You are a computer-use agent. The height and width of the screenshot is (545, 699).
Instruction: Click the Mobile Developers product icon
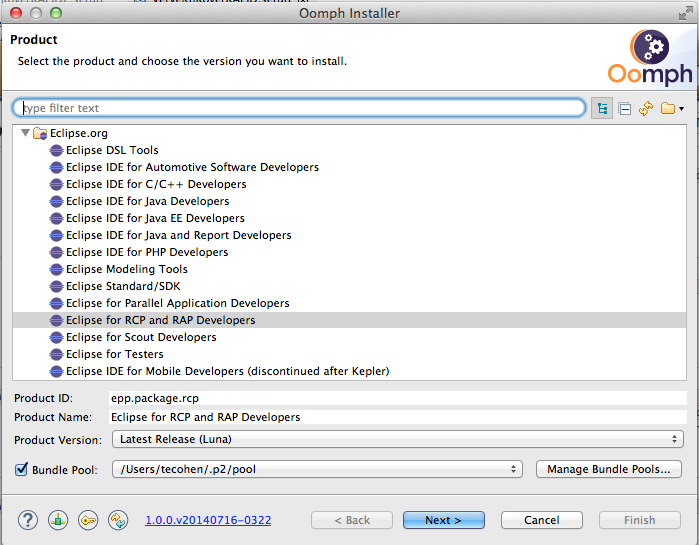pos(56,372)
